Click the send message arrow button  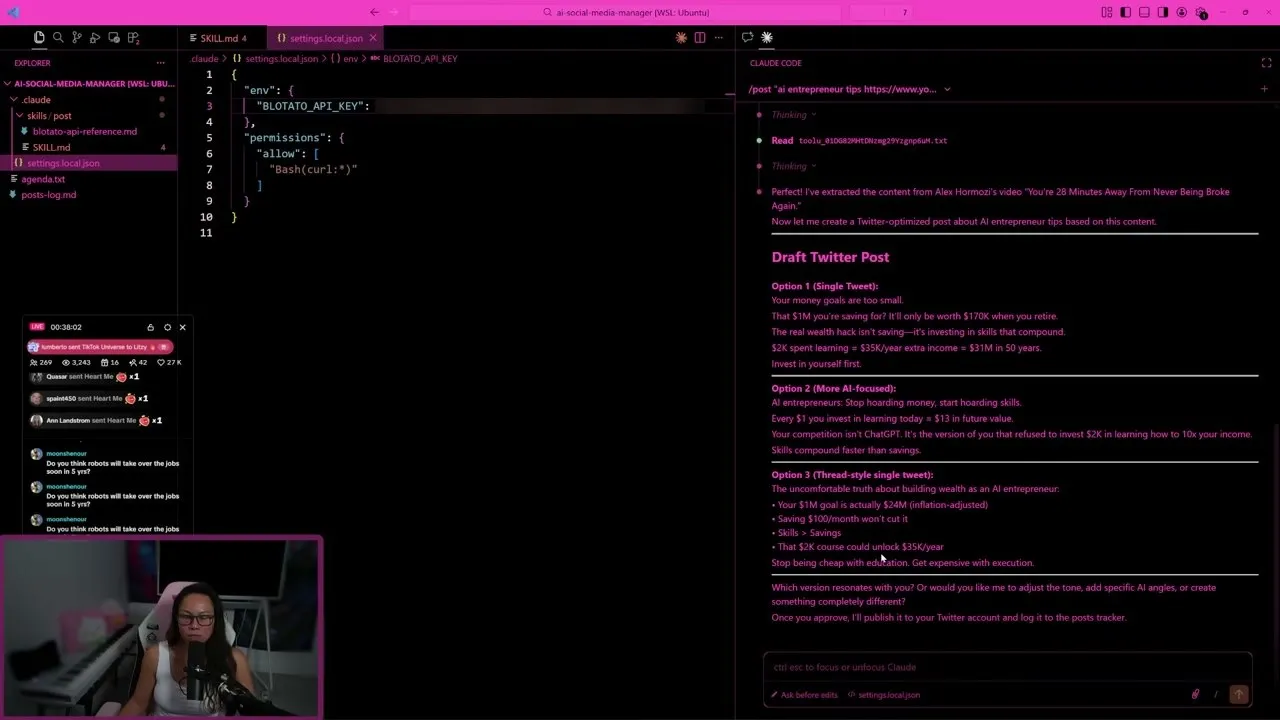[x=1238, y=694]
